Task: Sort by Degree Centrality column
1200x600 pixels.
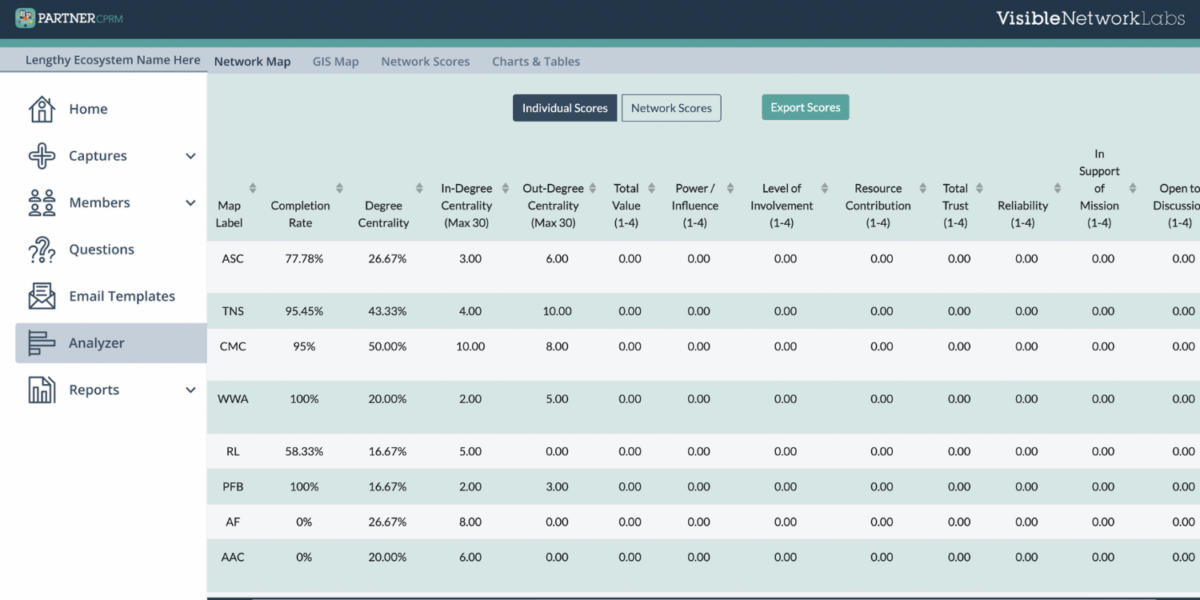Action: pyautogui.click(x=419, y=185)
